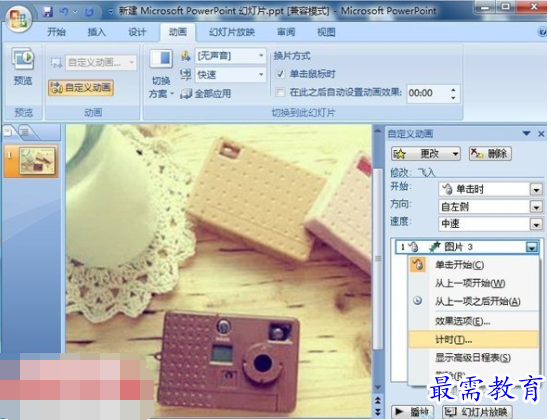Open the 插入 ribbon tab
Viewport: 551px width, 420px height.
tap(96, 32)
